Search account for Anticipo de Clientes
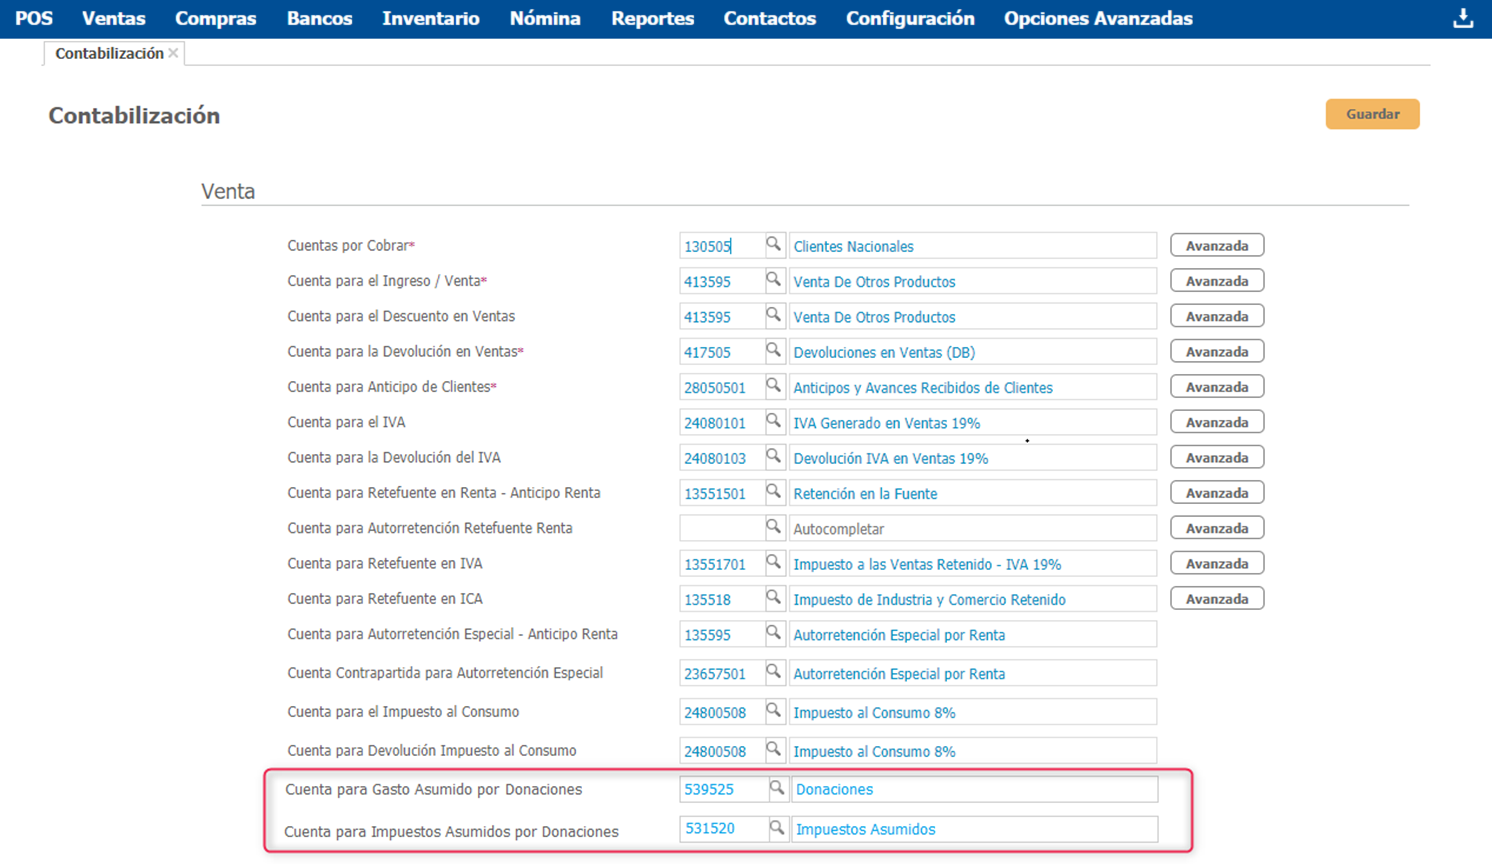Screen dimensions: 1492x864 pyautogui.click(x=773, y=386)
